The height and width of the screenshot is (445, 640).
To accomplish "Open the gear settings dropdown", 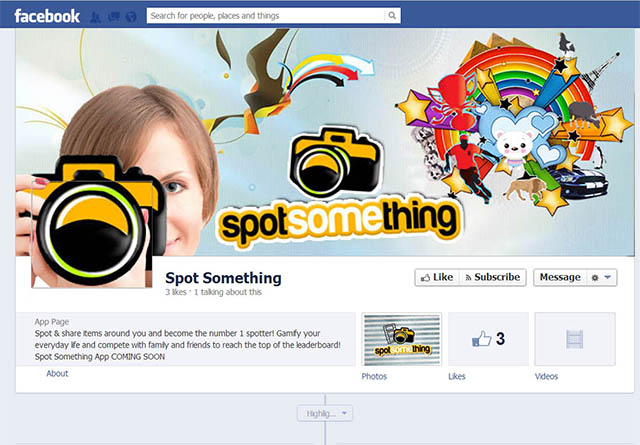I will click(x=601, y=278).
